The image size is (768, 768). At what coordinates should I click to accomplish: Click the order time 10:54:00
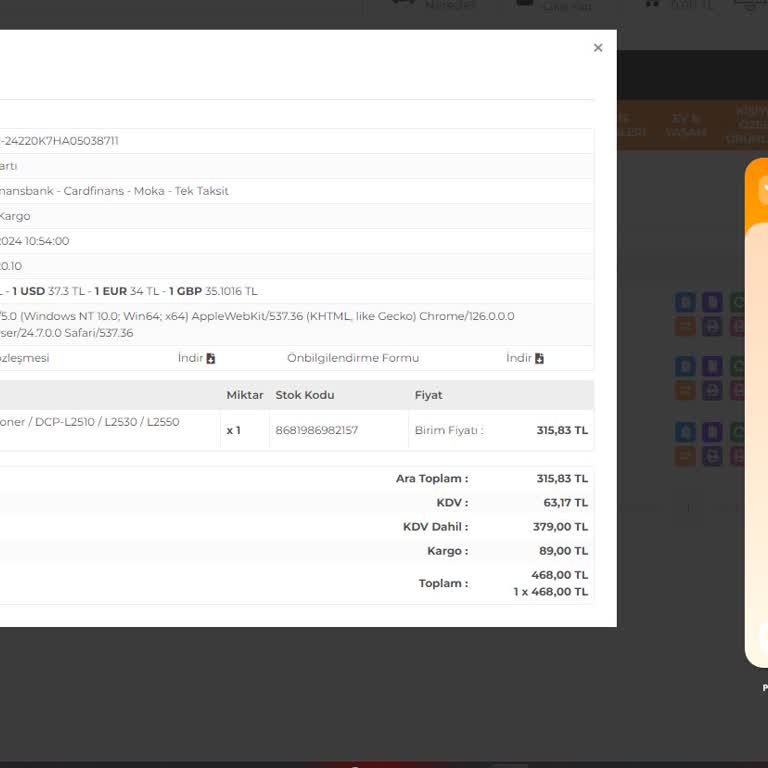click(x=47, y=241)
